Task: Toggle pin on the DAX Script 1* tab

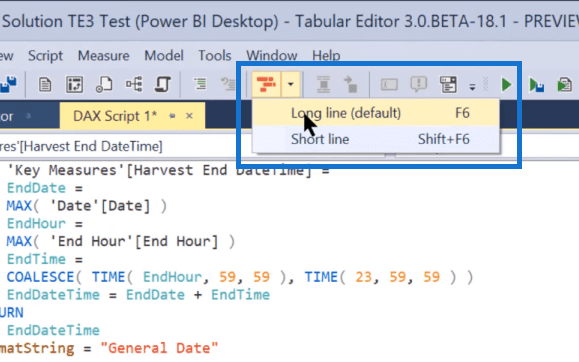Action: [x=172, y=116]
